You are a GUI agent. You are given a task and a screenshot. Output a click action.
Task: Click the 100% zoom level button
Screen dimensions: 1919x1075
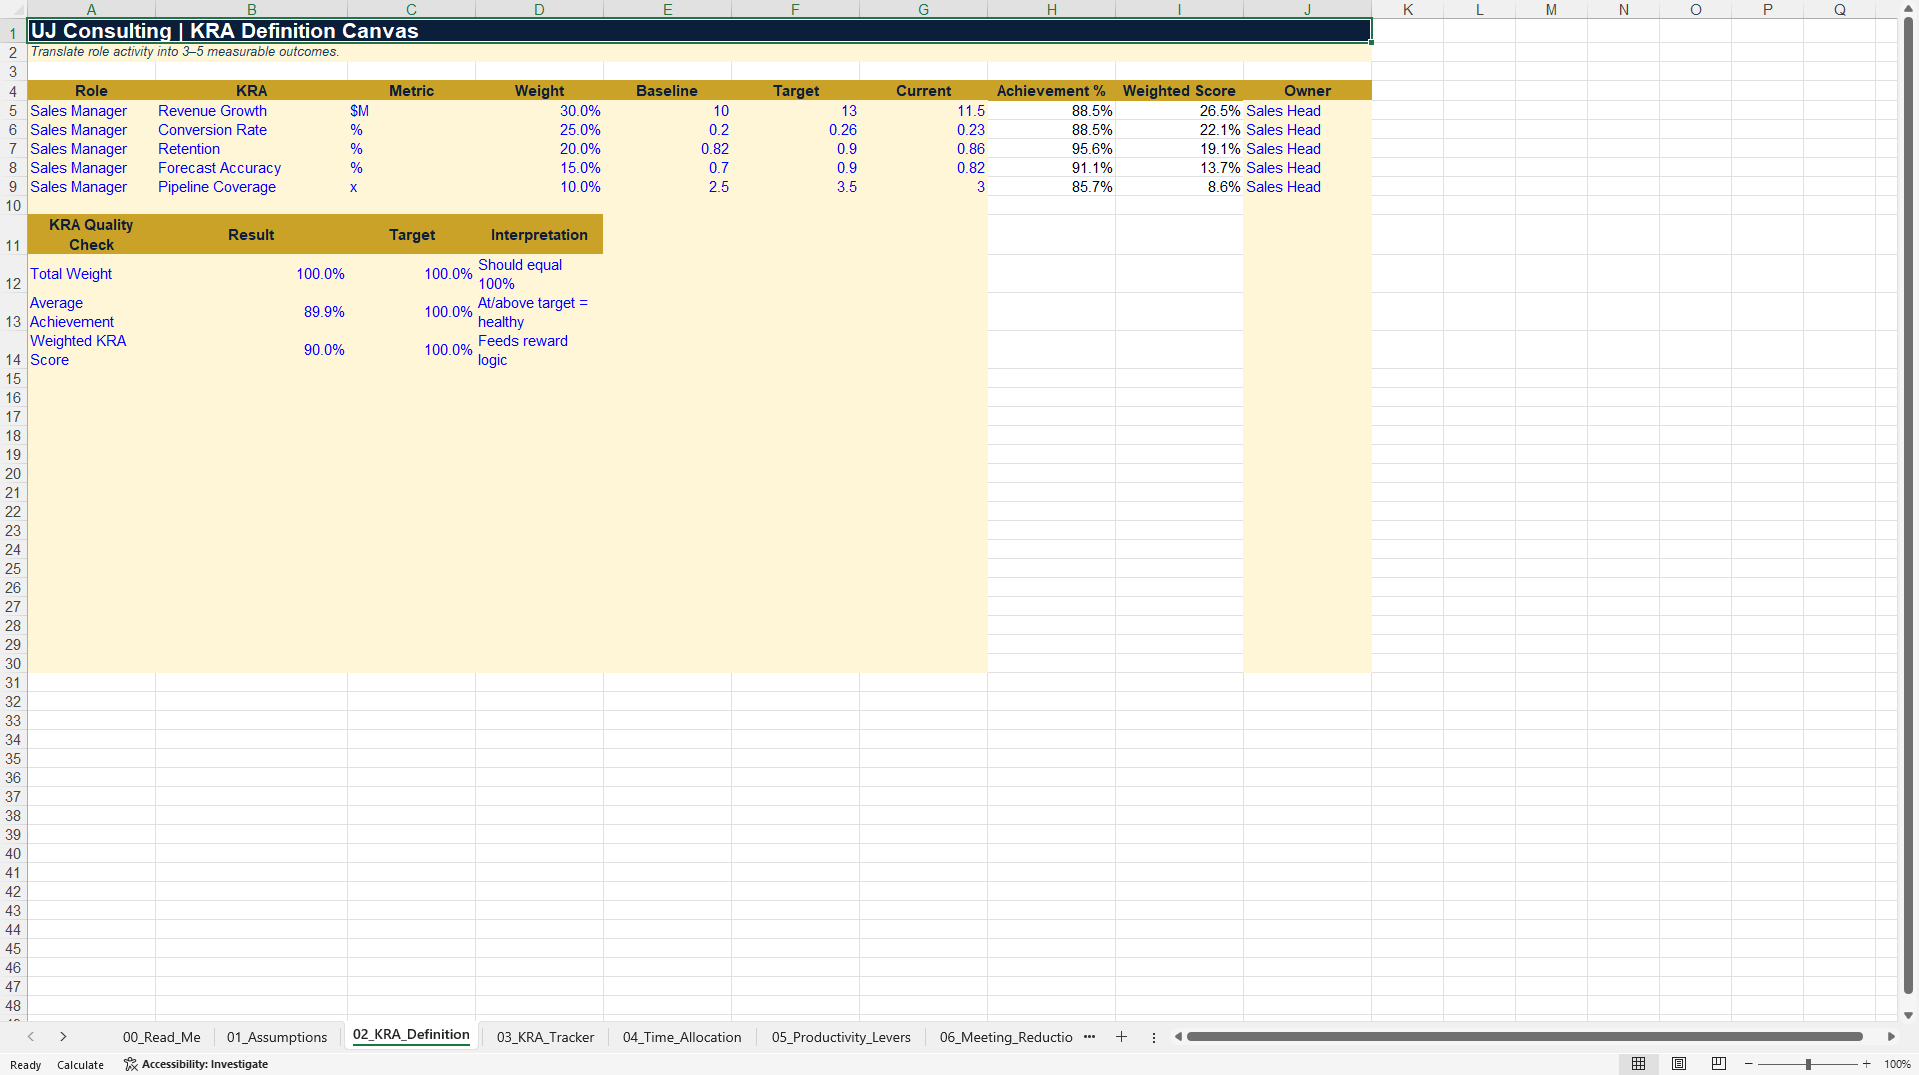(1897, 1064)
